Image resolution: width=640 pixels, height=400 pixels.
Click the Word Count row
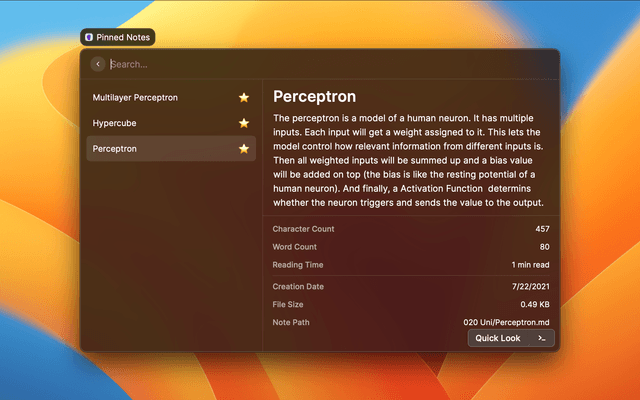pyautogui.click(x=410, y=247)
